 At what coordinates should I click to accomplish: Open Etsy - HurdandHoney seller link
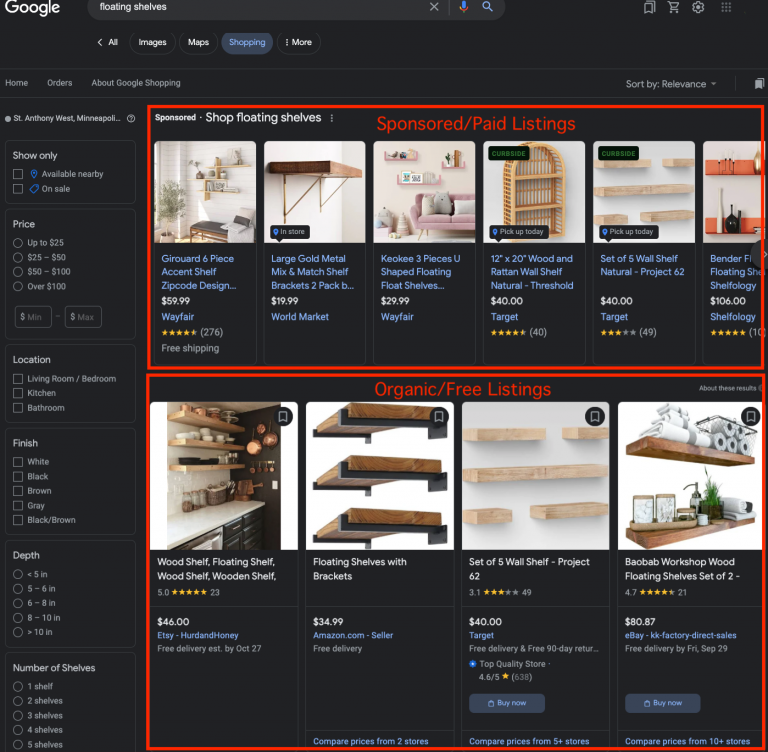click(x=198, y=635)
